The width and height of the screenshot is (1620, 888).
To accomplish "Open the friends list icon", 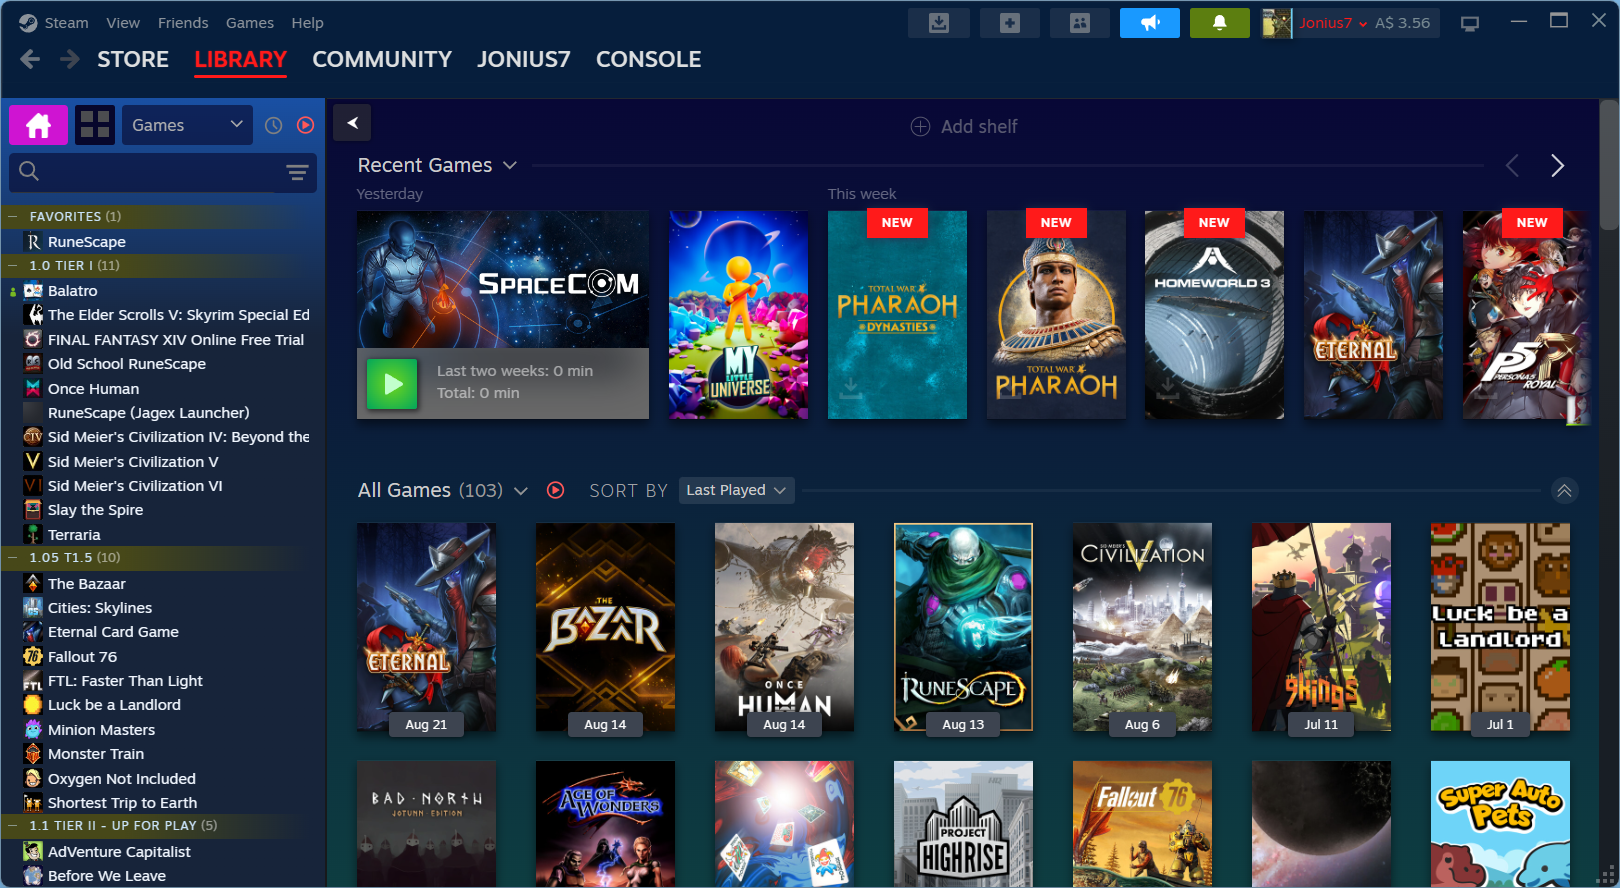I will (1079, 23).
